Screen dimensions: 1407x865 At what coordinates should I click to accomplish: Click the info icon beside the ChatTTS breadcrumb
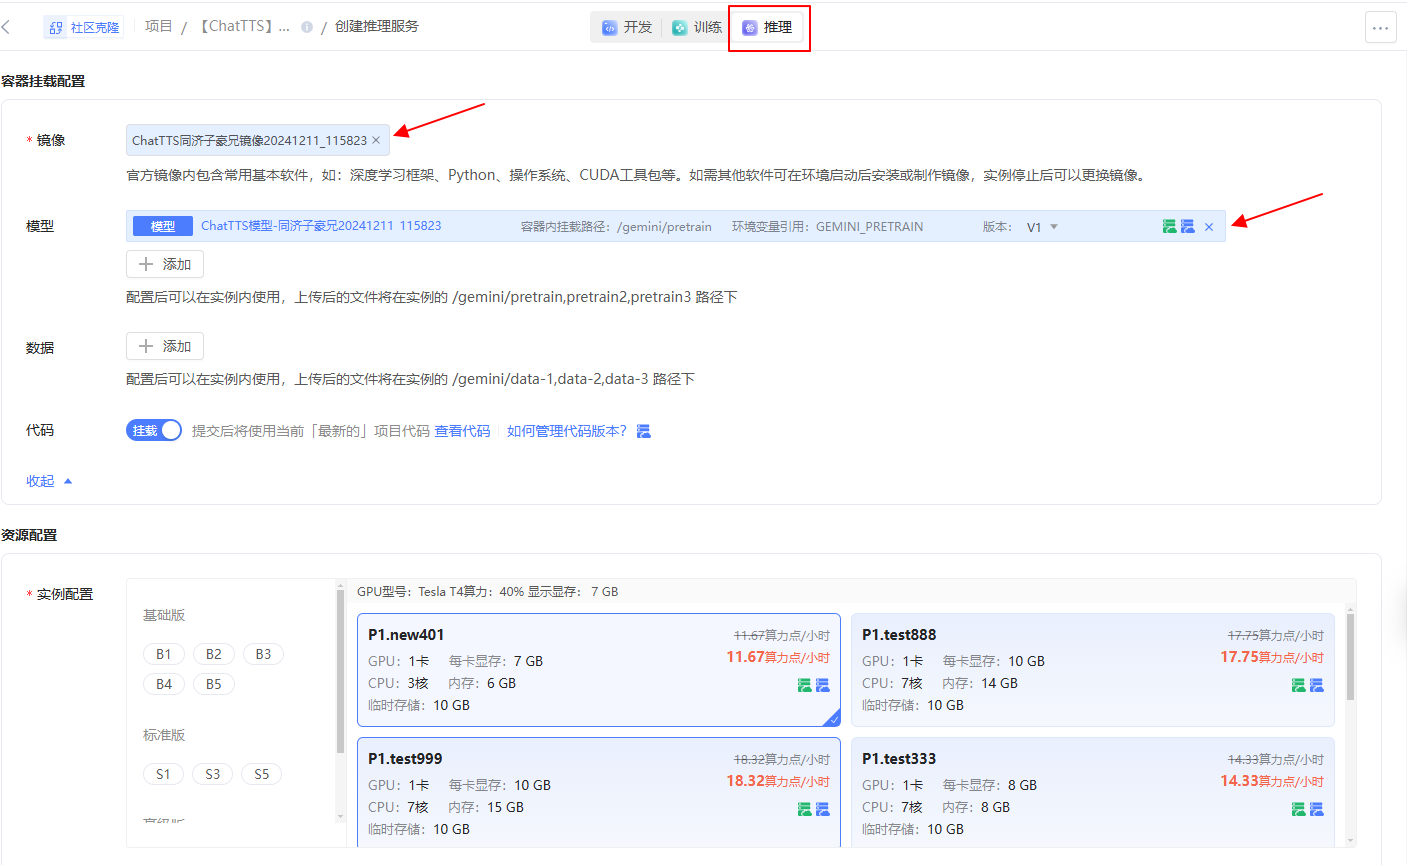[307, 27]
